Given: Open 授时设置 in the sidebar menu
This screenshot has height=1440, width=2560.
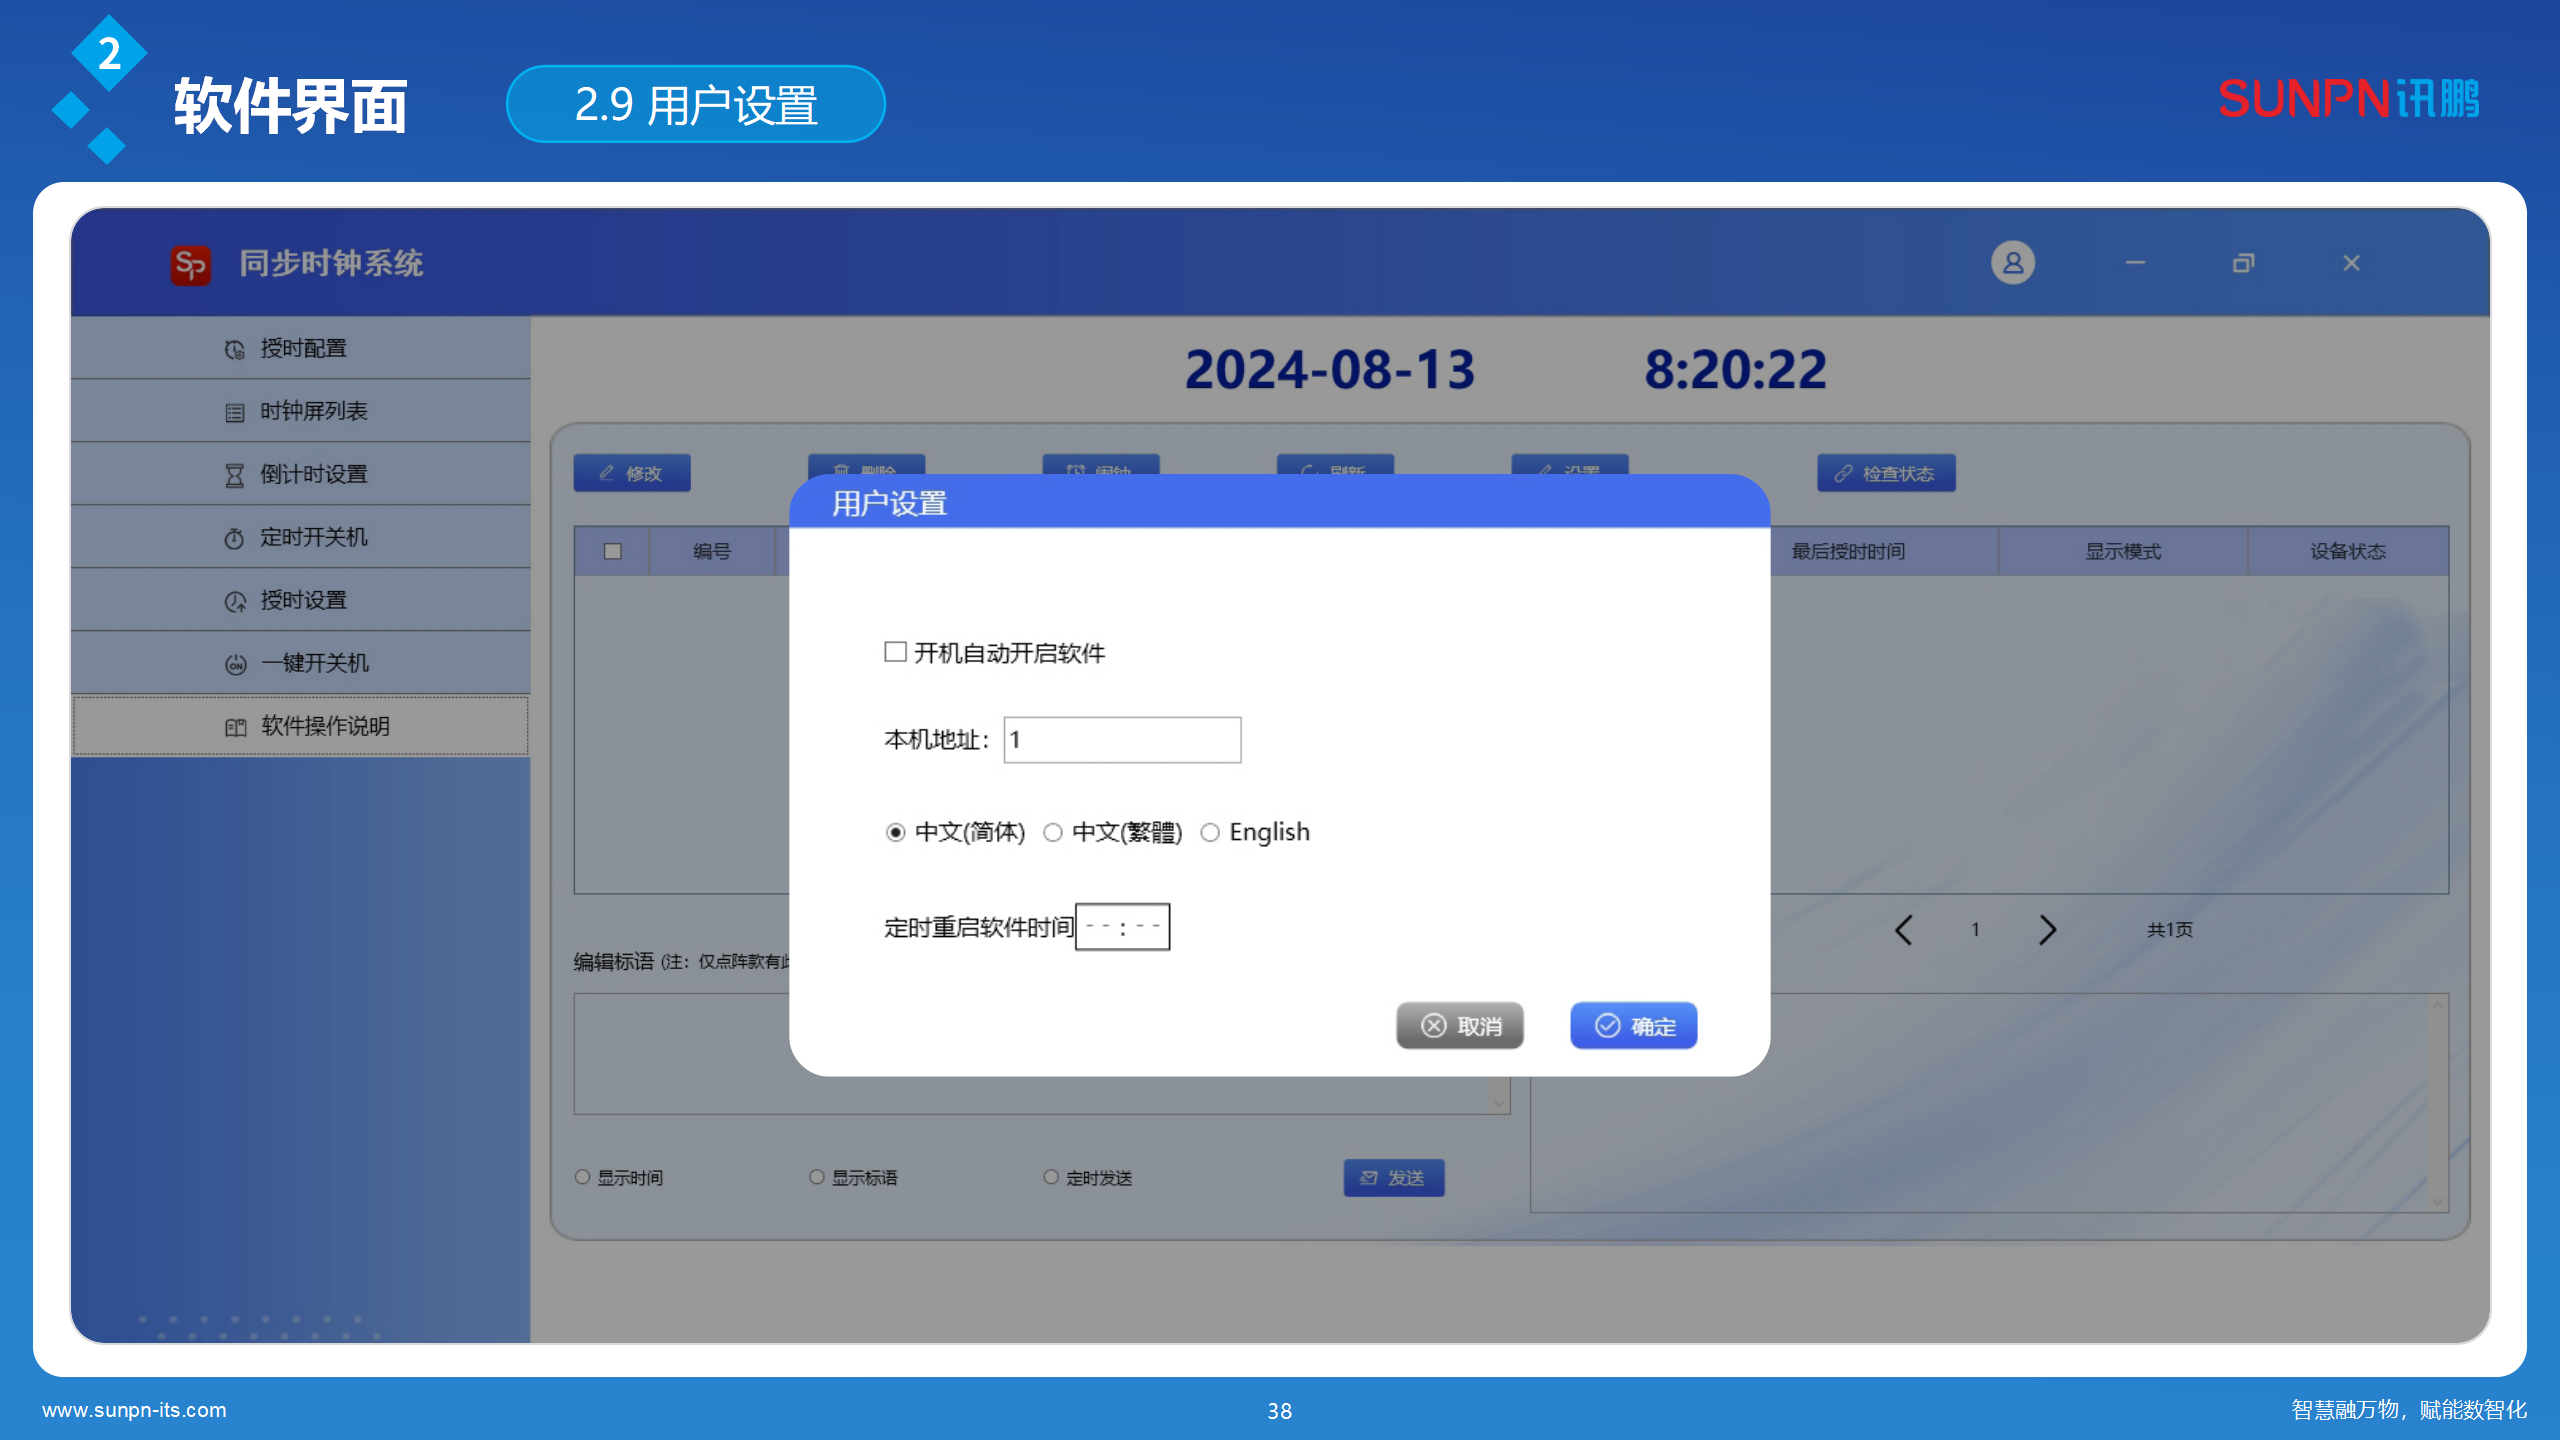Looking at the screenshot, I should [x=302, y=600].
